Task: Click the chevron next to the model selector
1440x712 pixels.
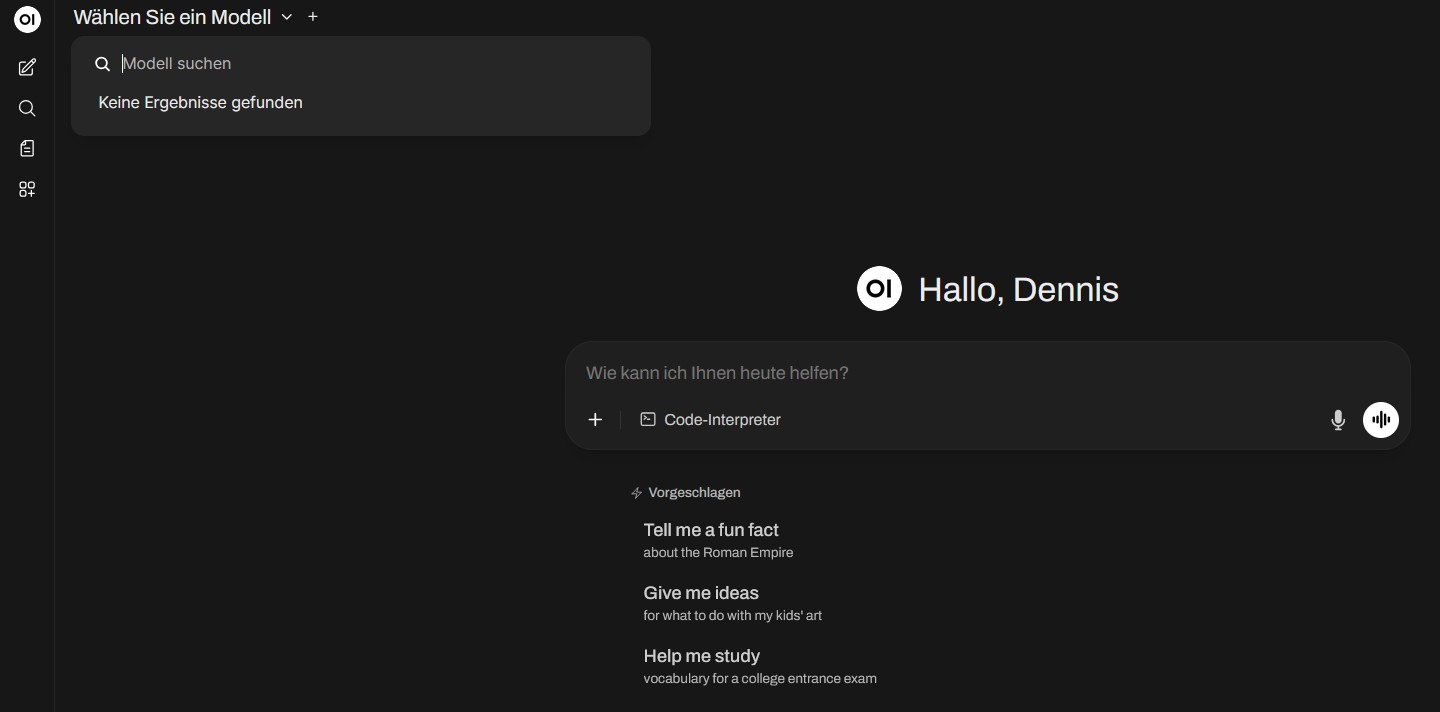Action: 287,17
